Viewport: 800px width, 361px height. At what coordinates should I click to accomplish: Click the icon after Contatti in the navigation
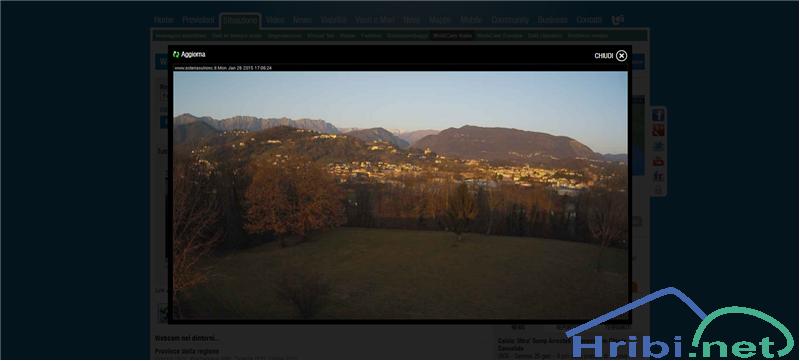tap(617, 20)
